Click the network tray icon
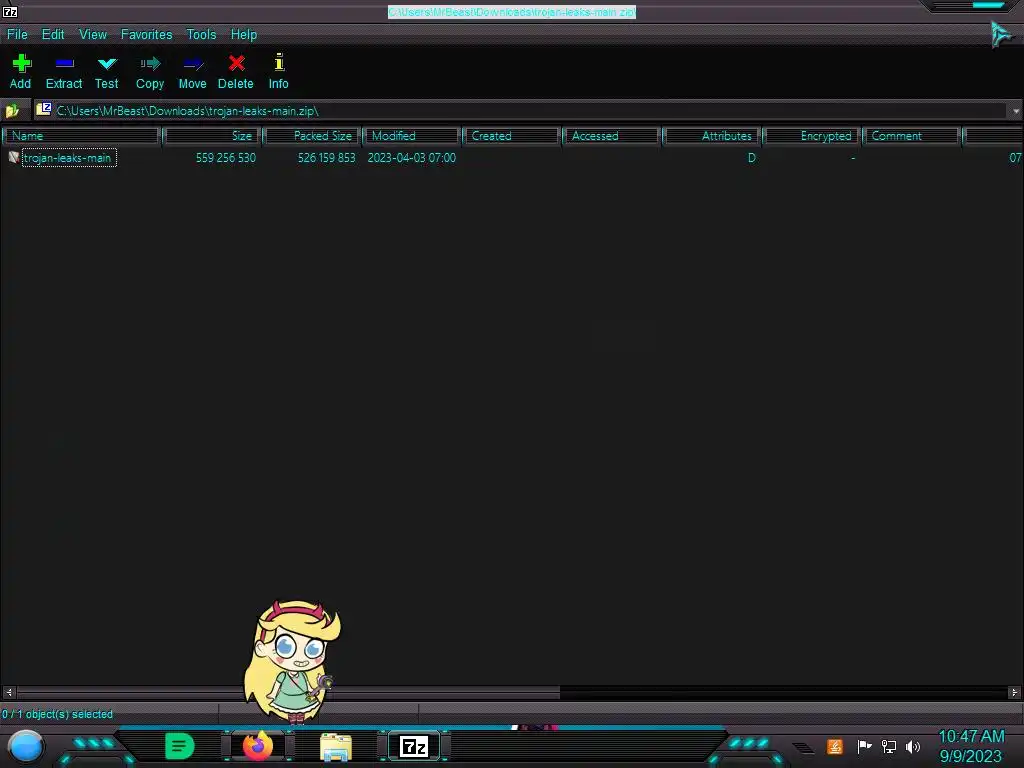The image size is (1024, 768). click(889, 746)
